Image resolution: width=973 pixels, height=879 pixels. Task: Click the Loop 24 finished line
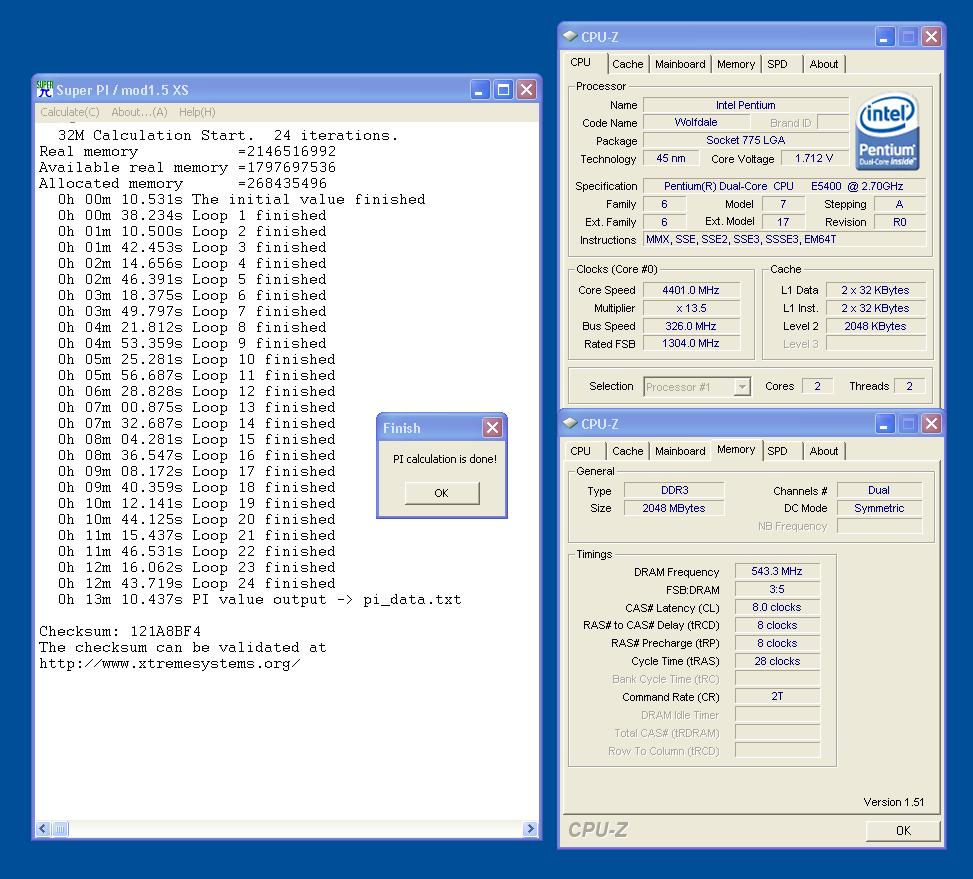(x=196, y=583)
